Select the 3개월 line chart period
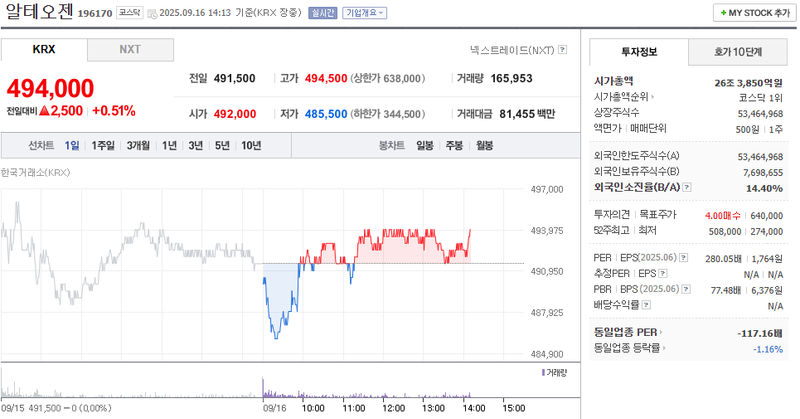This screenshot has height=419, width=800. 138,146
